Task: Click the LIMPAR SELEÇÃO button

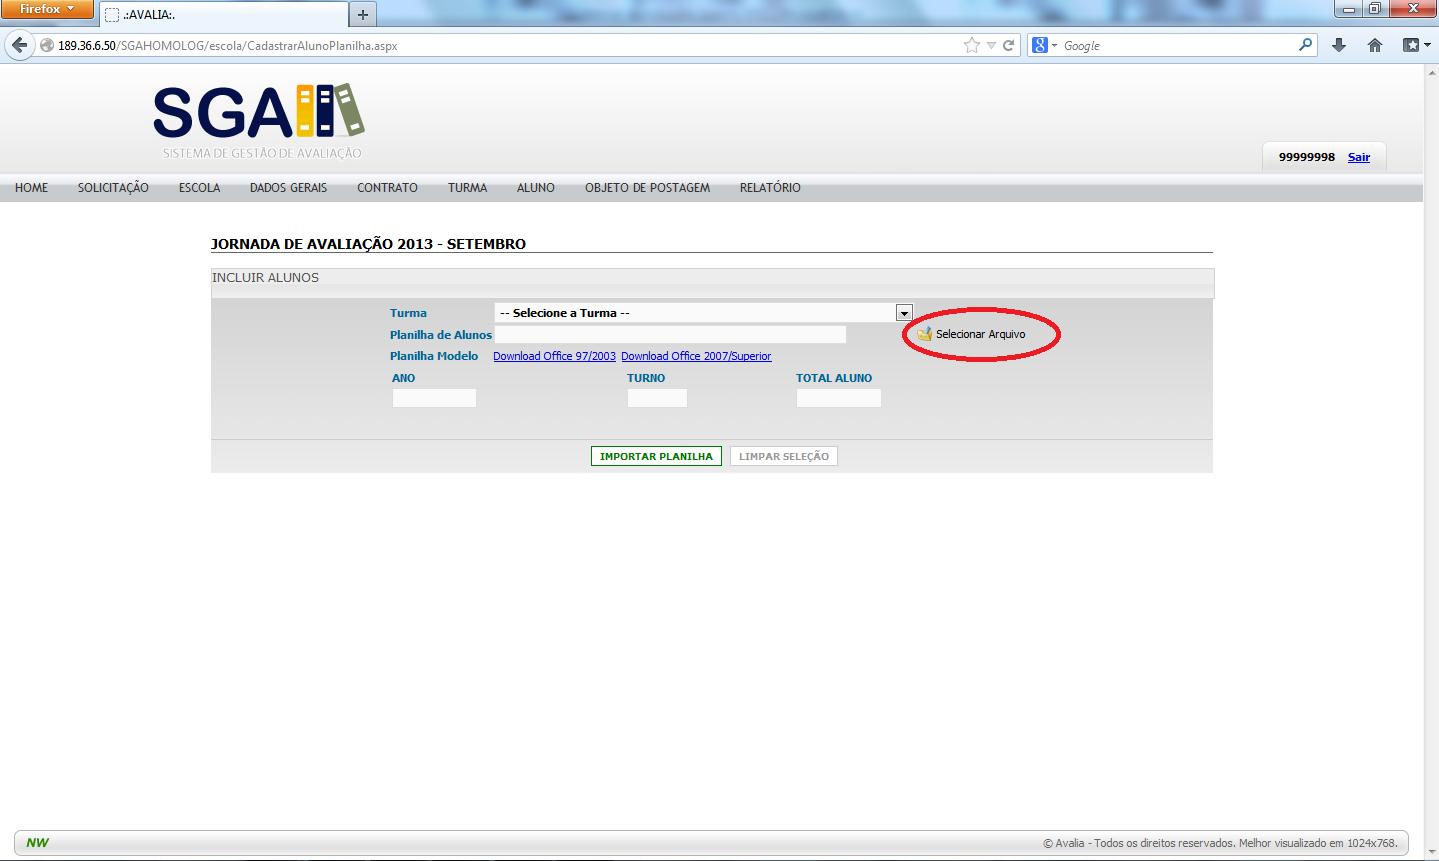Action: 784,456
